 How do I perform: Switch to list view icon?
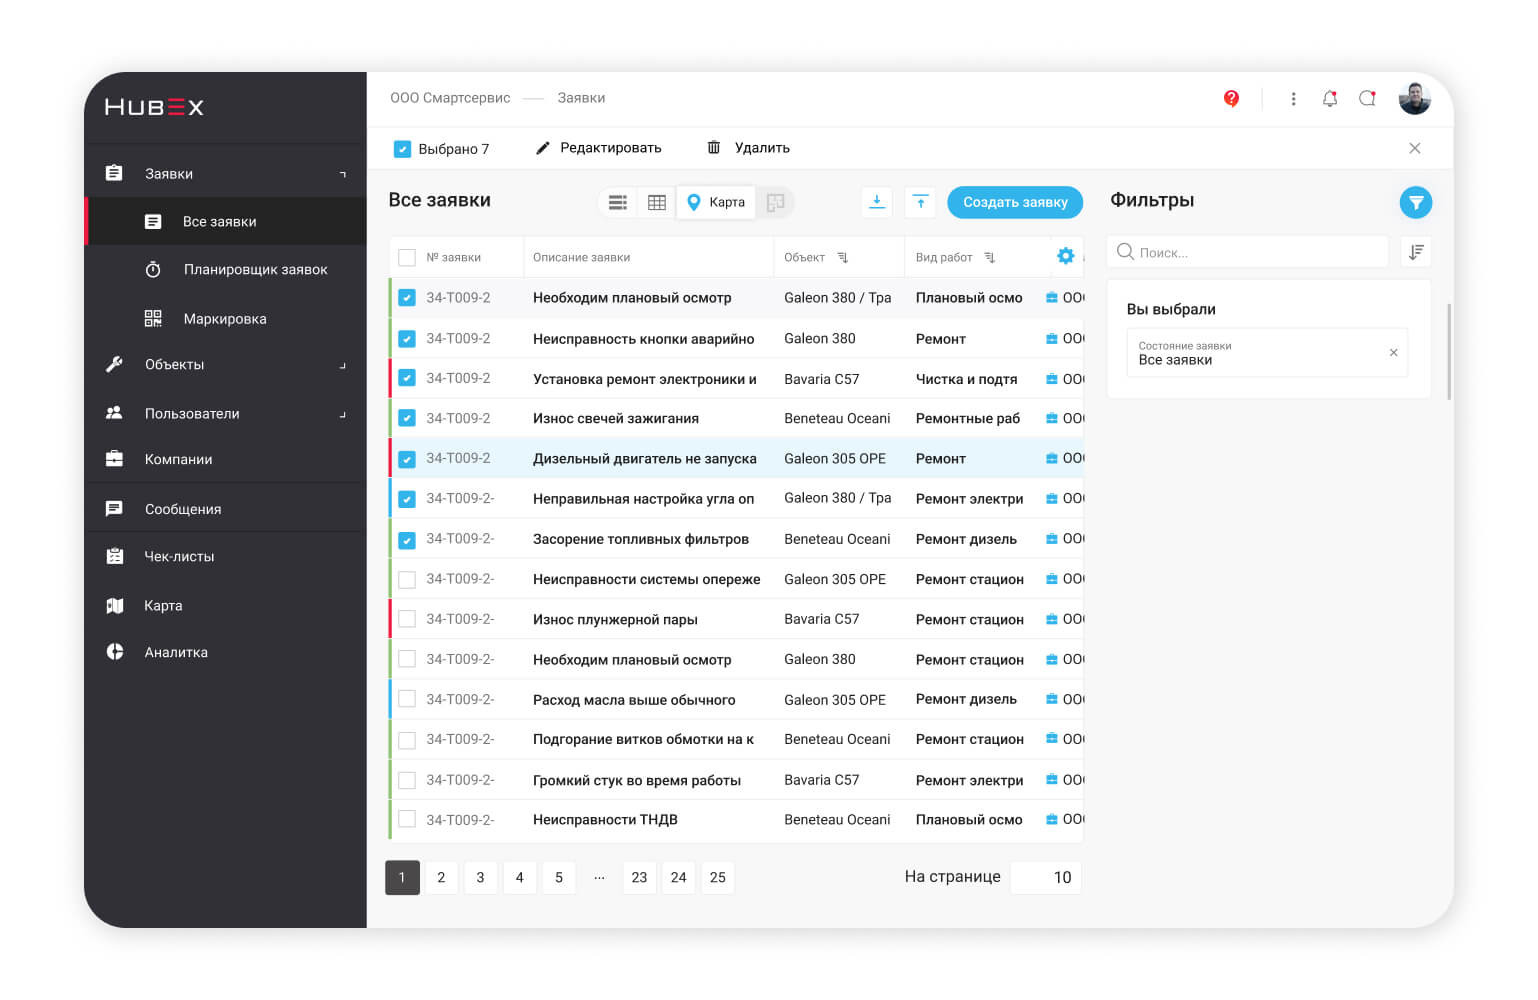point(618,202)
